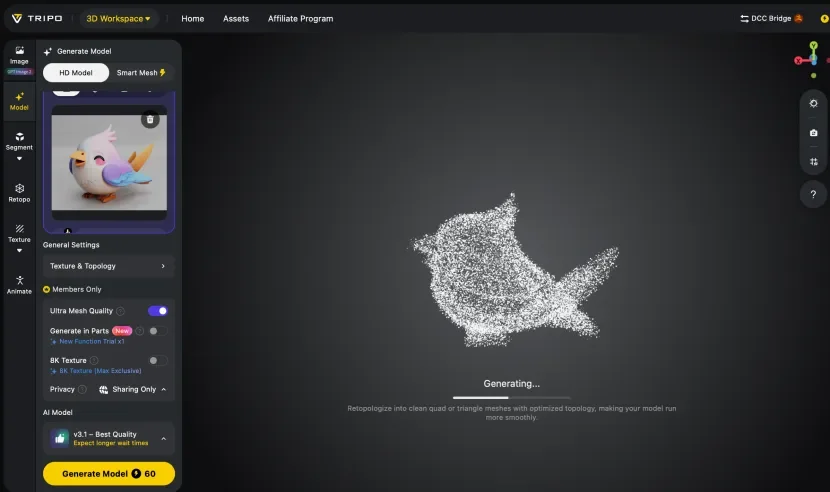Enable the Generate in Parts toggle
This screenshot has height=492, width=830.
[158, 331]
